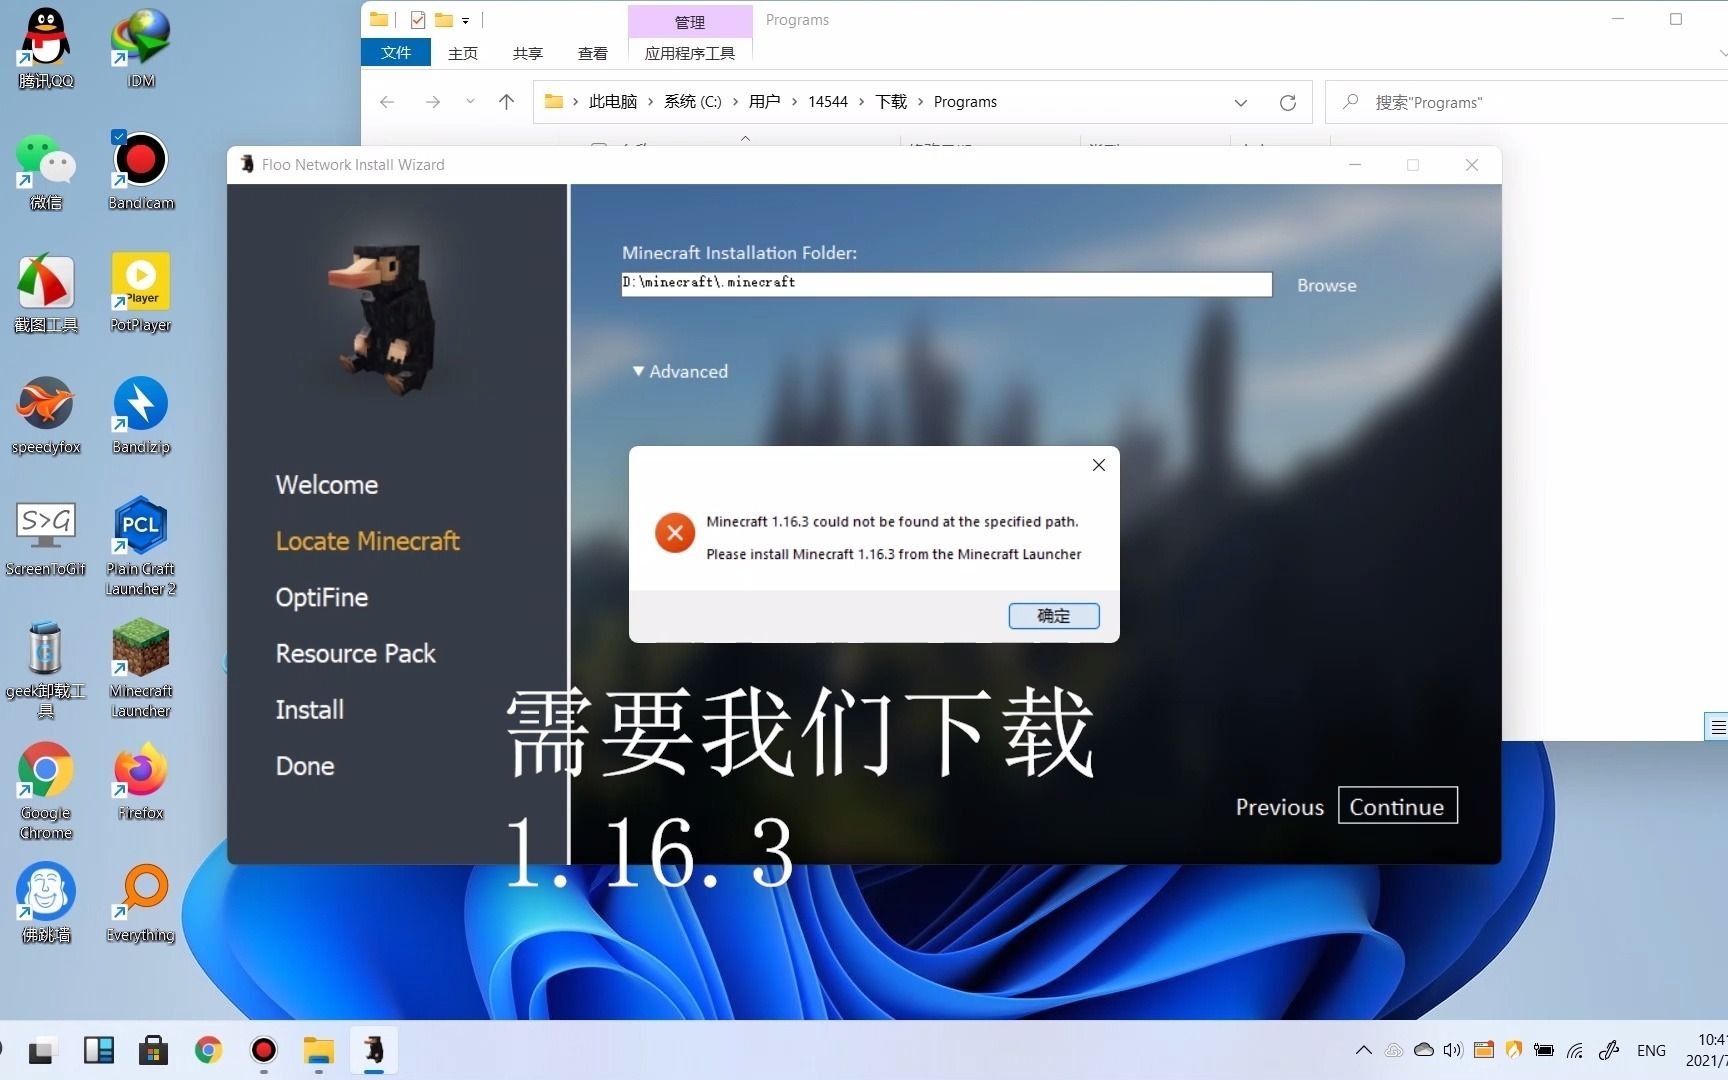Image resolution: width=1728 pixels, height=1080 pixels.
Task: Click the 管理 contextual tab in Explorer
Action: pyautogui.click(x=690, y=21)
